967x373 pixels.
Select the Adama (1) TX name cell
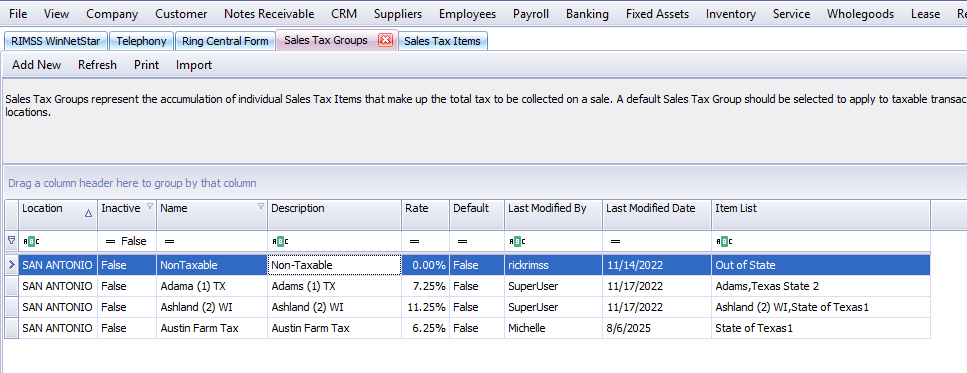[212, 286]
